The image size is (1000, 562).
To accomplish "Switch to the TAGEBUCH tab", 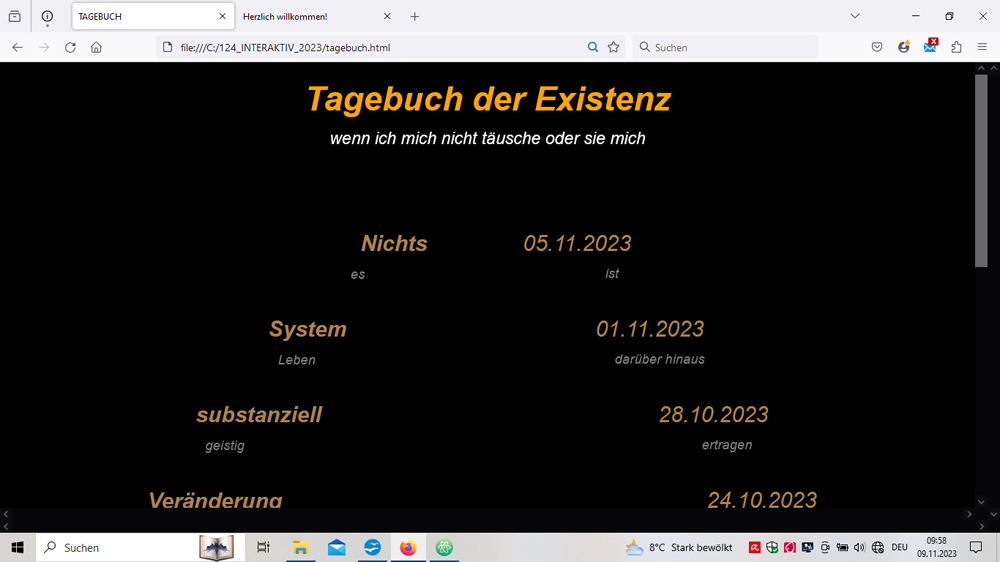I will pos(153,17).
